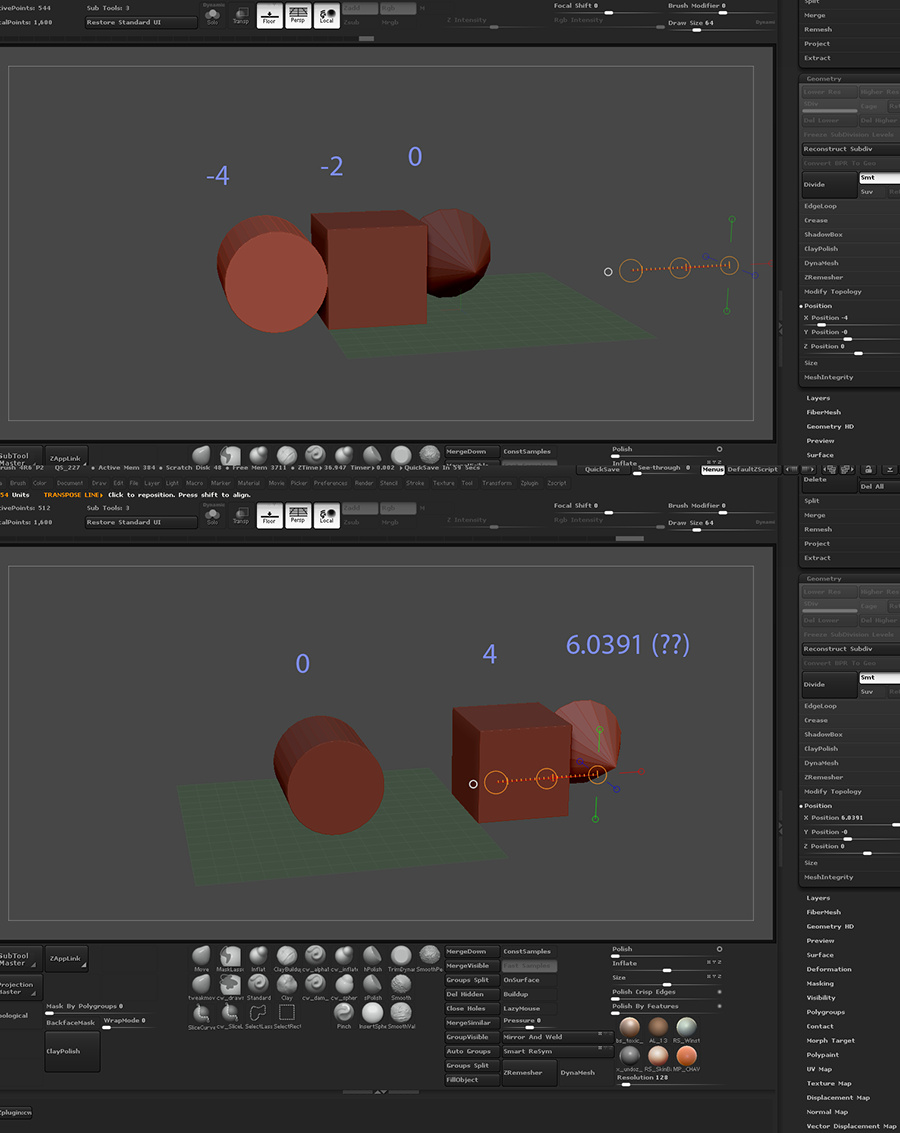
Task: Select the Move brush
Action: 202,956
